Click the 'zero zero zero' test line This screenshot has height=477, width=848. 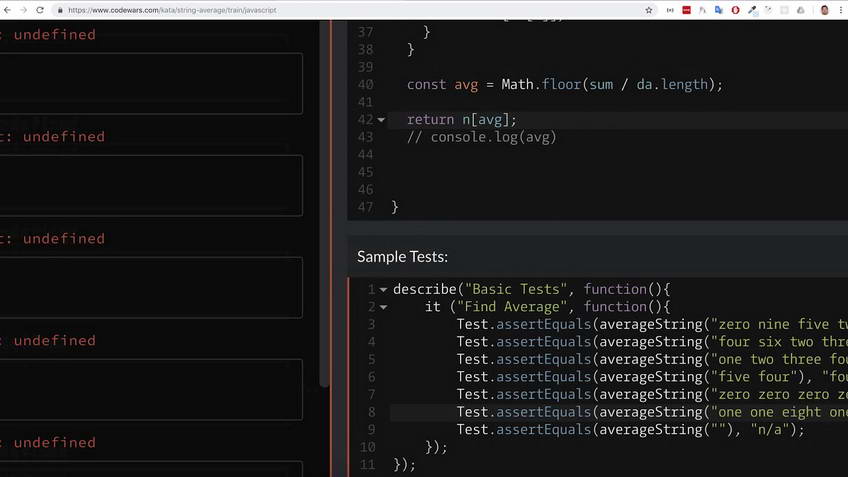[652, 394]
